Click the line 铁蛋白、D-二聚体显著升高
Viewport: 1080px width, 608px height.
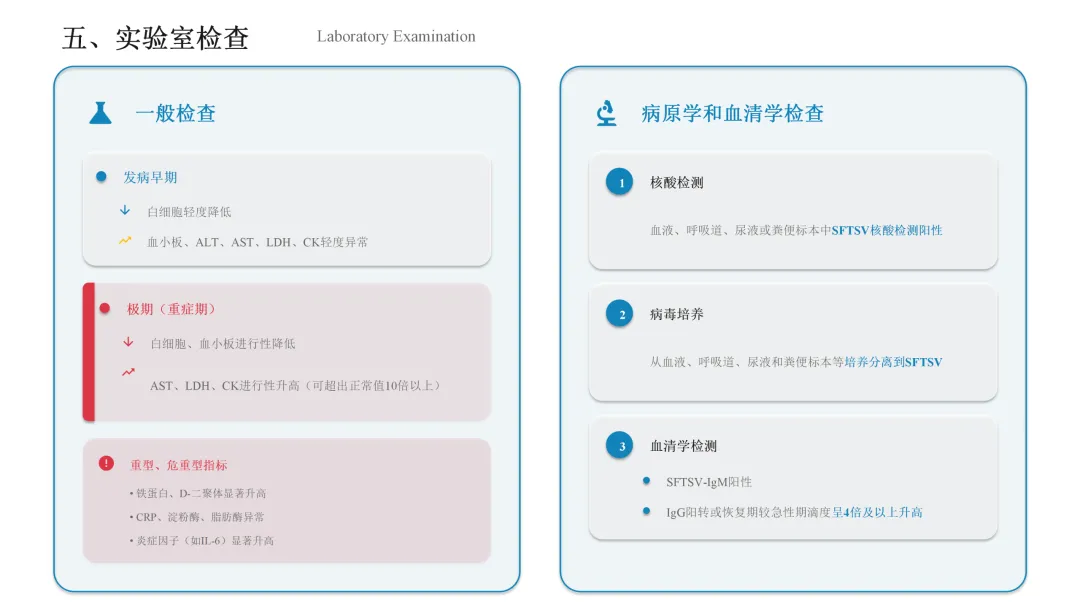click(x=198, y=493)
